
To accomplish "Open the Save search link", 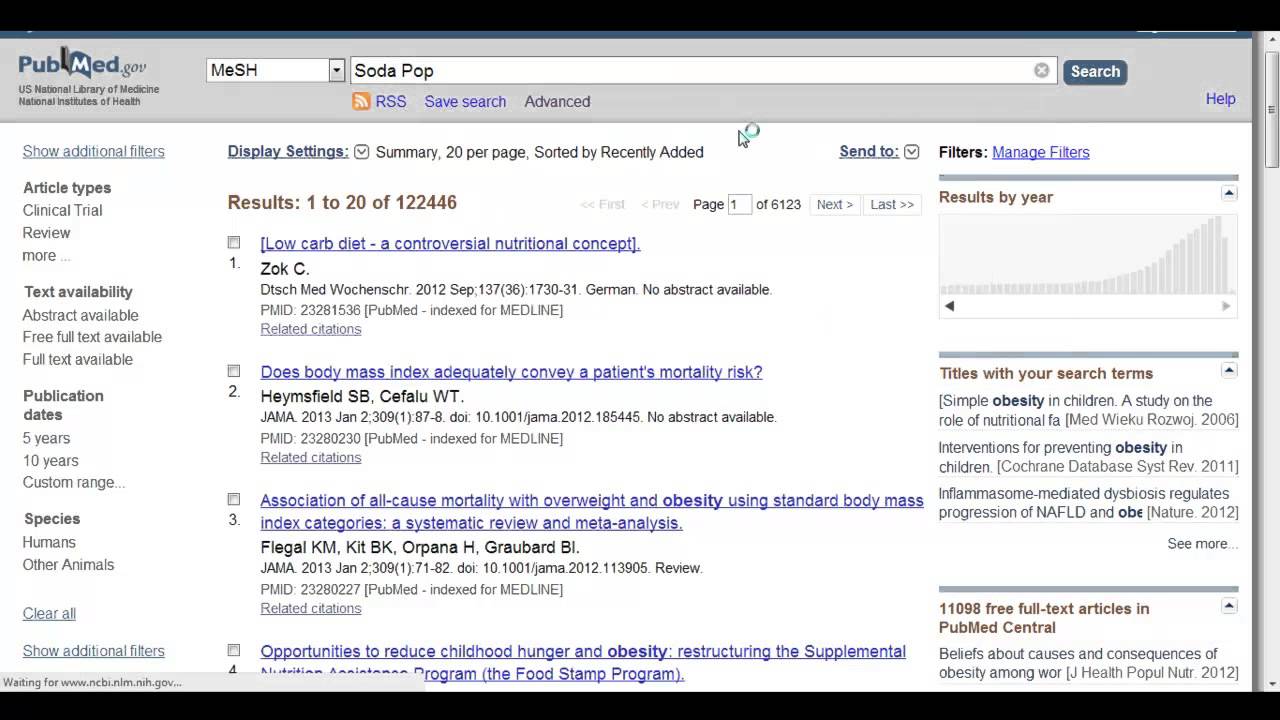I will coord(465,101).
